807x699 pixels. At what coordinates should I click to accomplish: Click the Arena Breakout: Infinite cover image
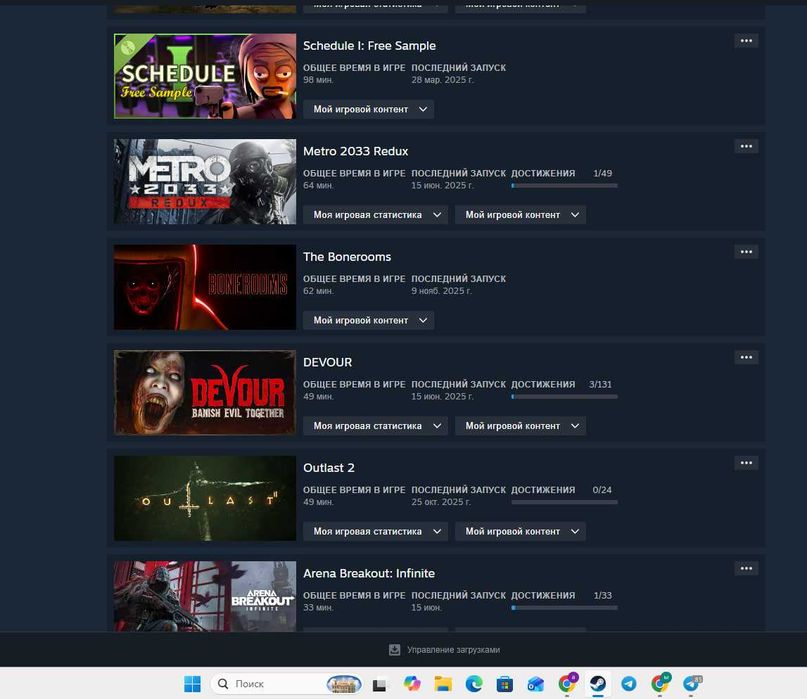coord(205,597)
